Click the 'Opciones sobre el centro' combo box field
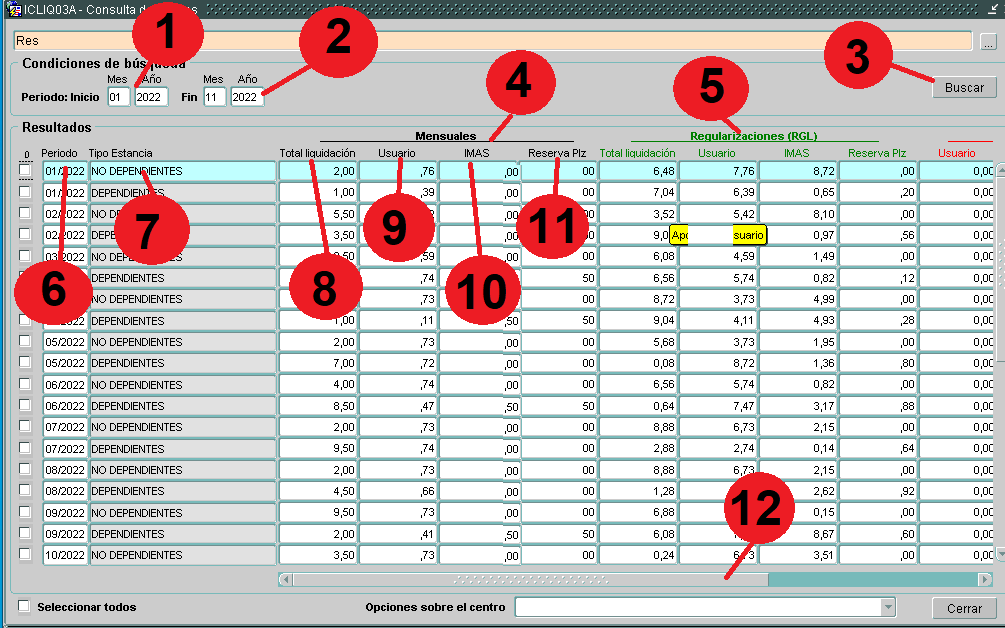The image size is (1005, 628). 696,607
